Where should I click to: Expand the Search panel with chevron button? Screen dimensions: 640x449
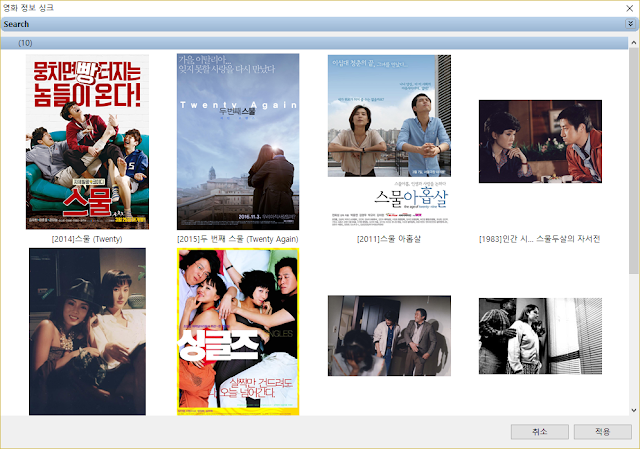(630, 24)
